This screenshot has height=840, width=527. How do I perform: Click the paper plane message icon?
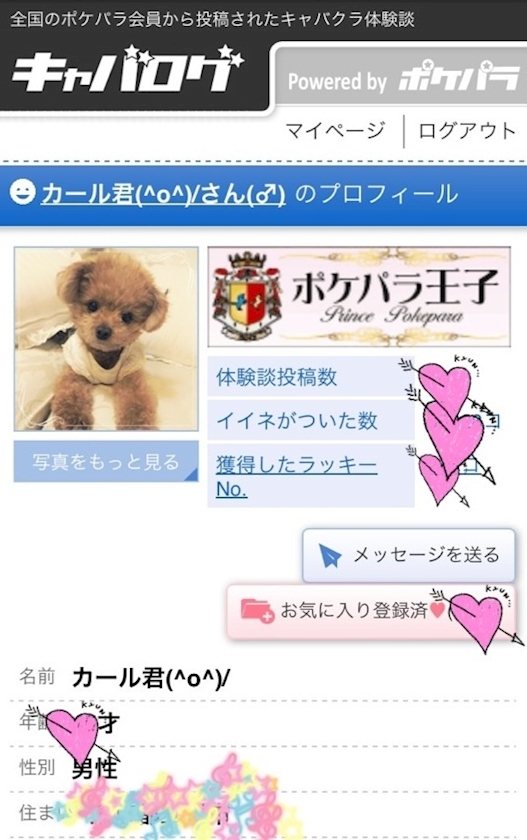[330, 556]
